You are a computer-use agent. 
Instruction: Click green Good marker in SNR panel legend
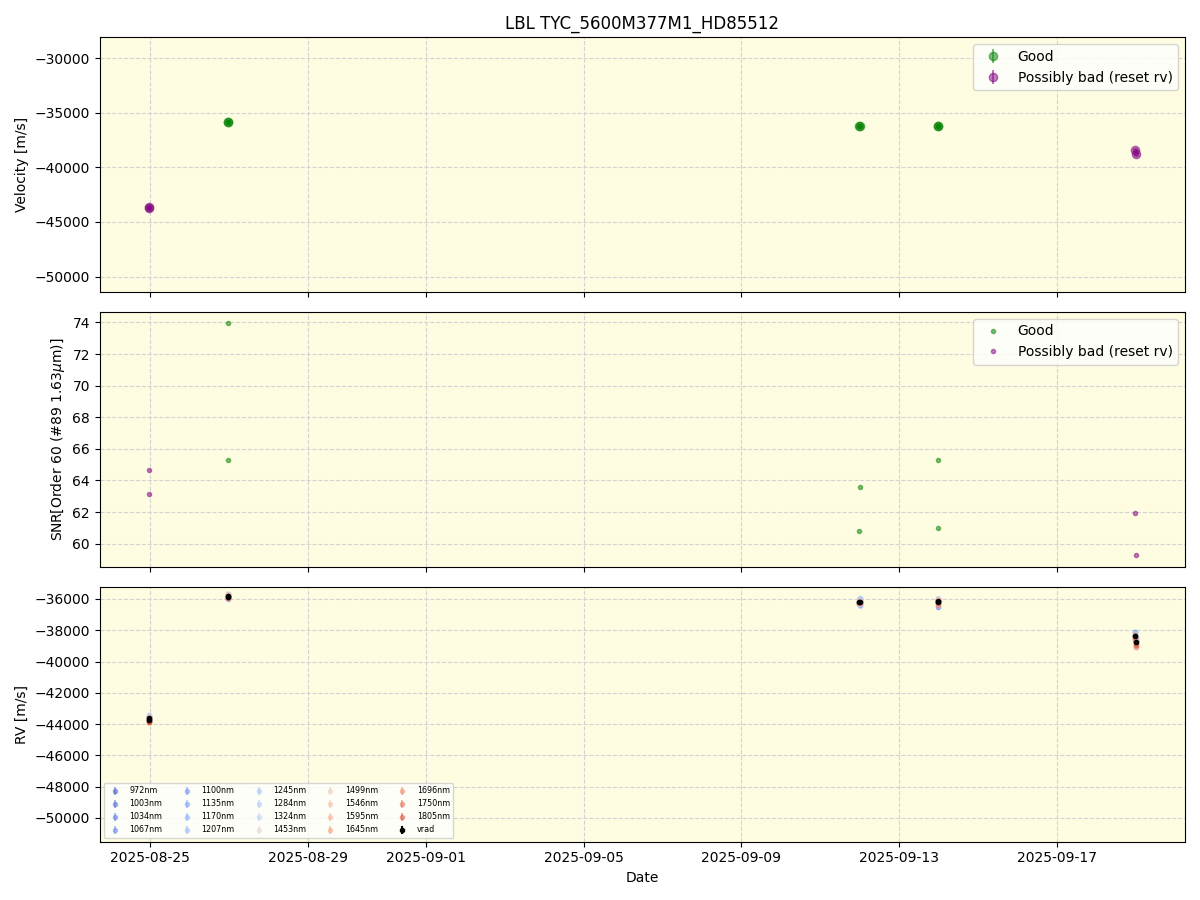tap(993, 331)
